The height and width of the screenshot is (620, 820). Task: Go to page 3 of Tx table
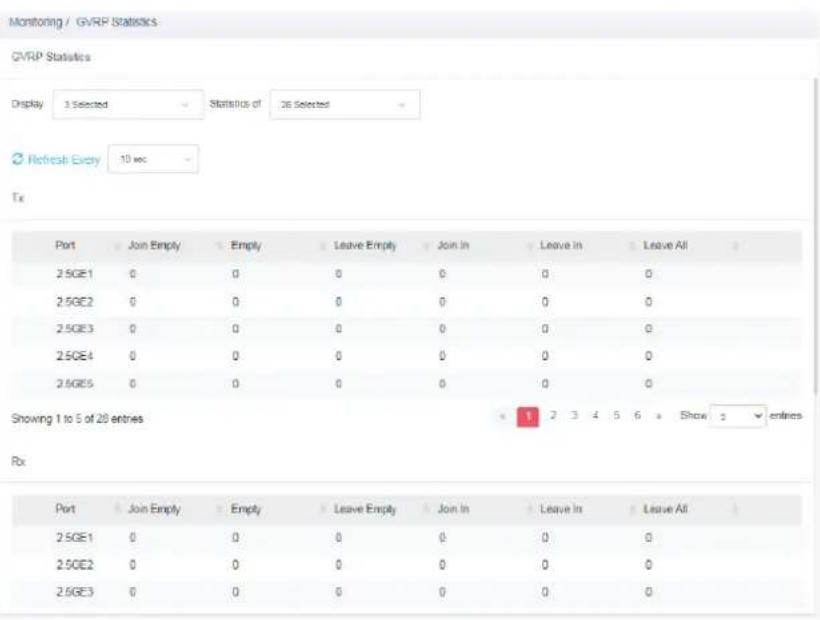[574, 416]
